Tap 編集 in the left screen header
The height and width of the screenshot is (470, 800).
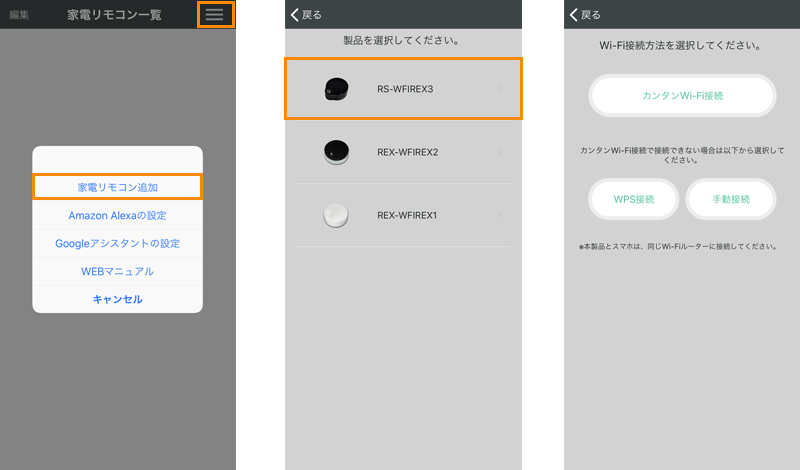click(x=19, y=15)
